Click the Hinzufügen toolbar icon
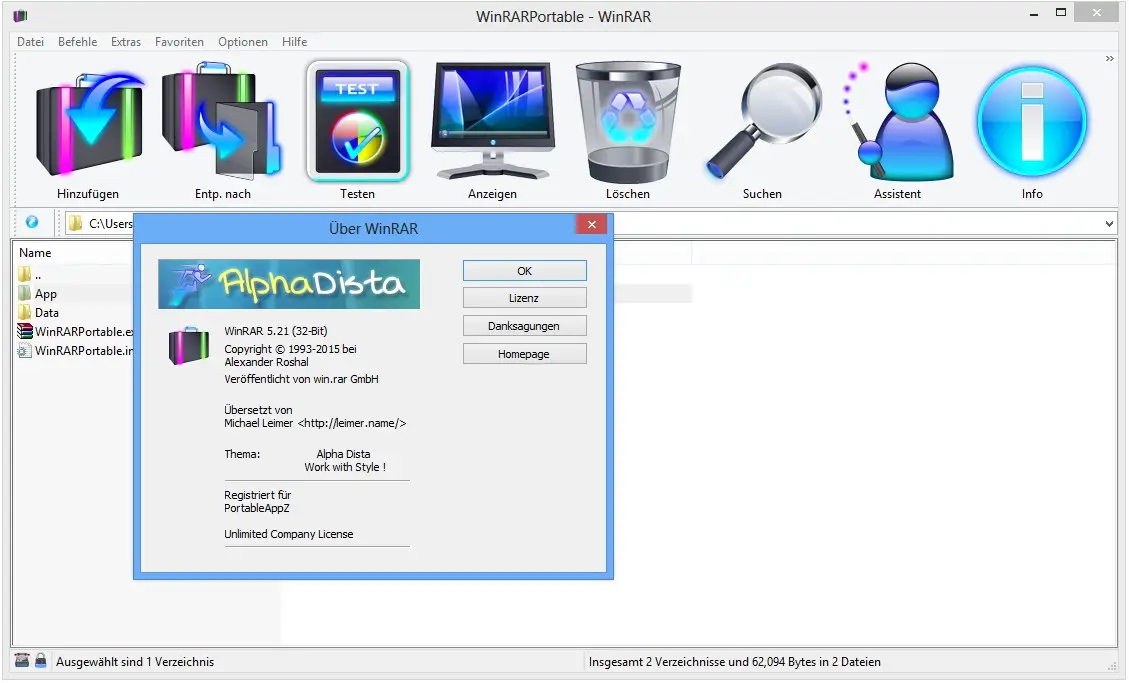 pos(89,123)
